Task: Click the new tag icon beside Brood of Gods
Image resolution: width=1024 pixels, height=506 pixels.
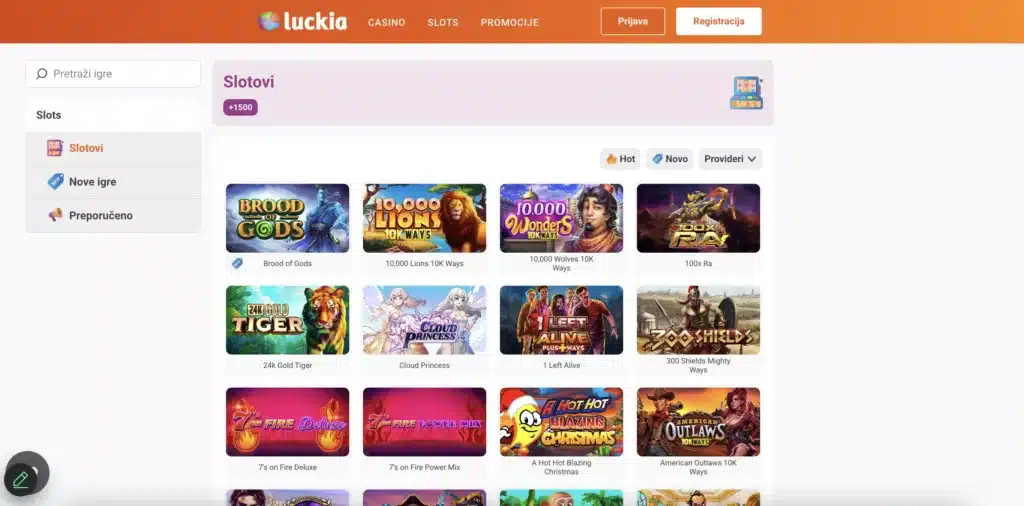Action: click(237, 263)
